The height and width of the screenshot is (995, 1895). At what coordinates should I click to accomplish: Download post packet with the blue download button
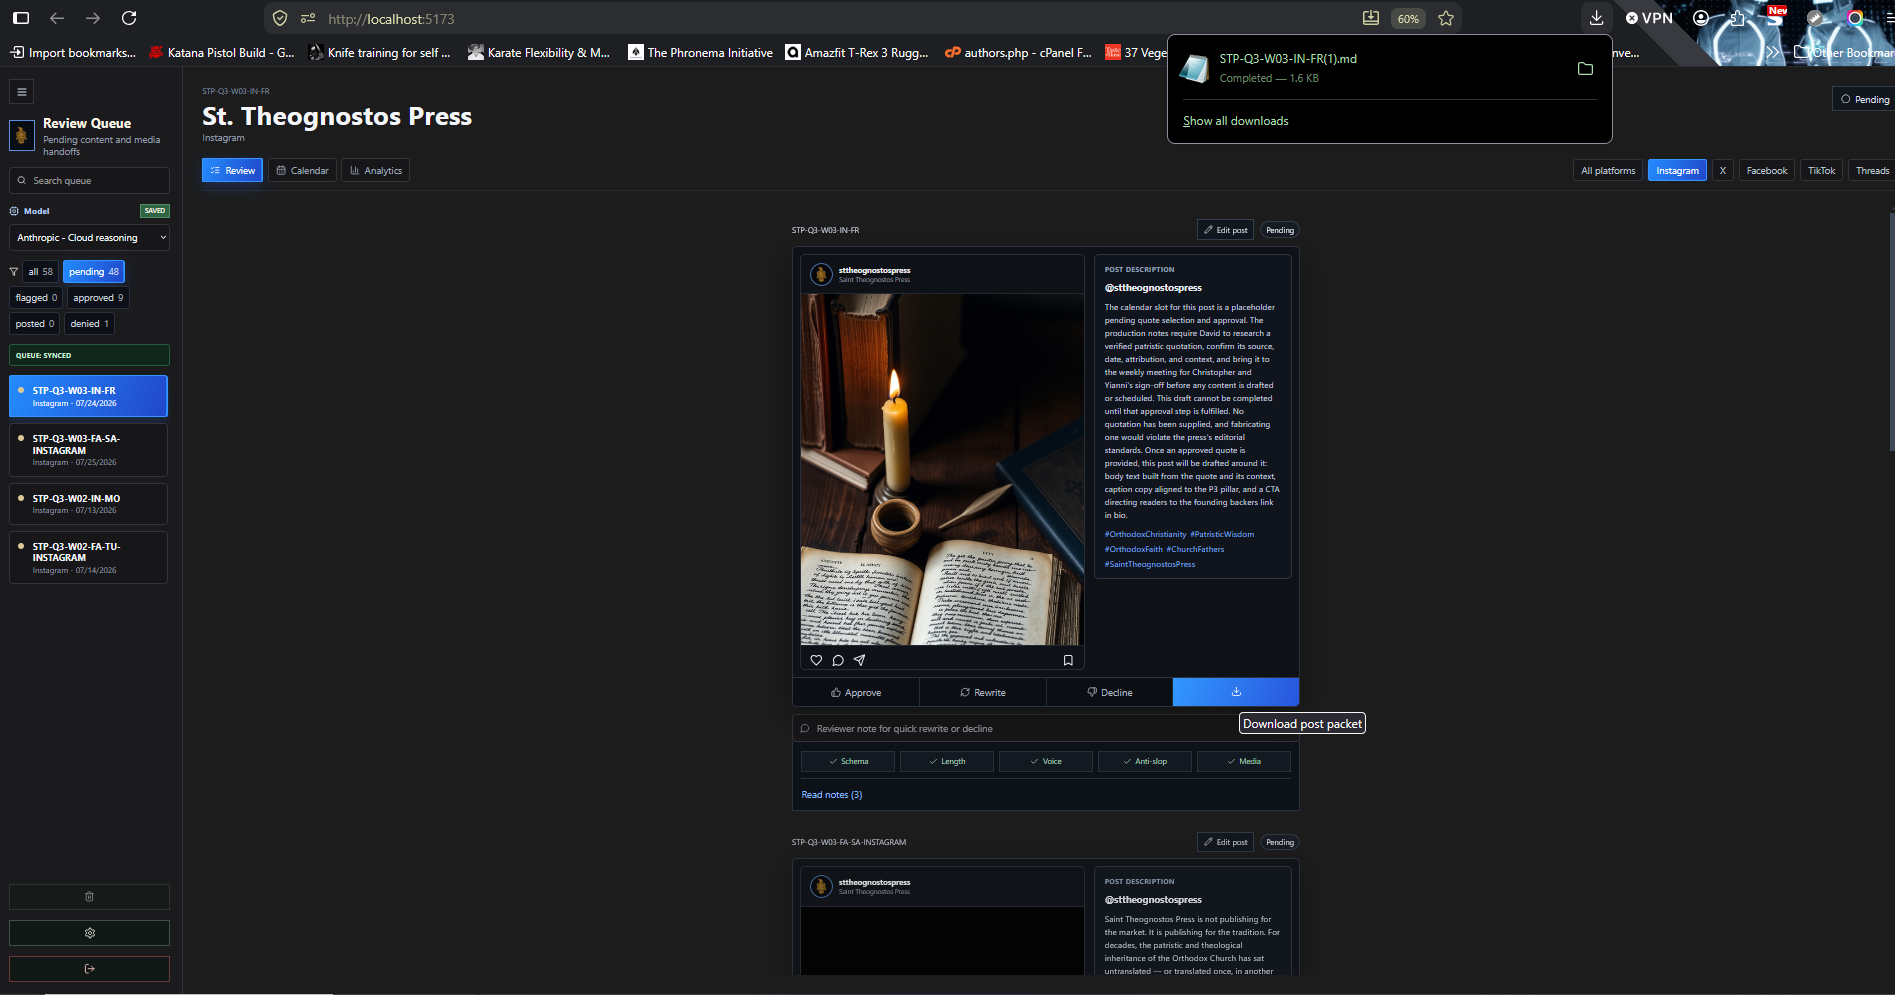[x=1236, y=692]
